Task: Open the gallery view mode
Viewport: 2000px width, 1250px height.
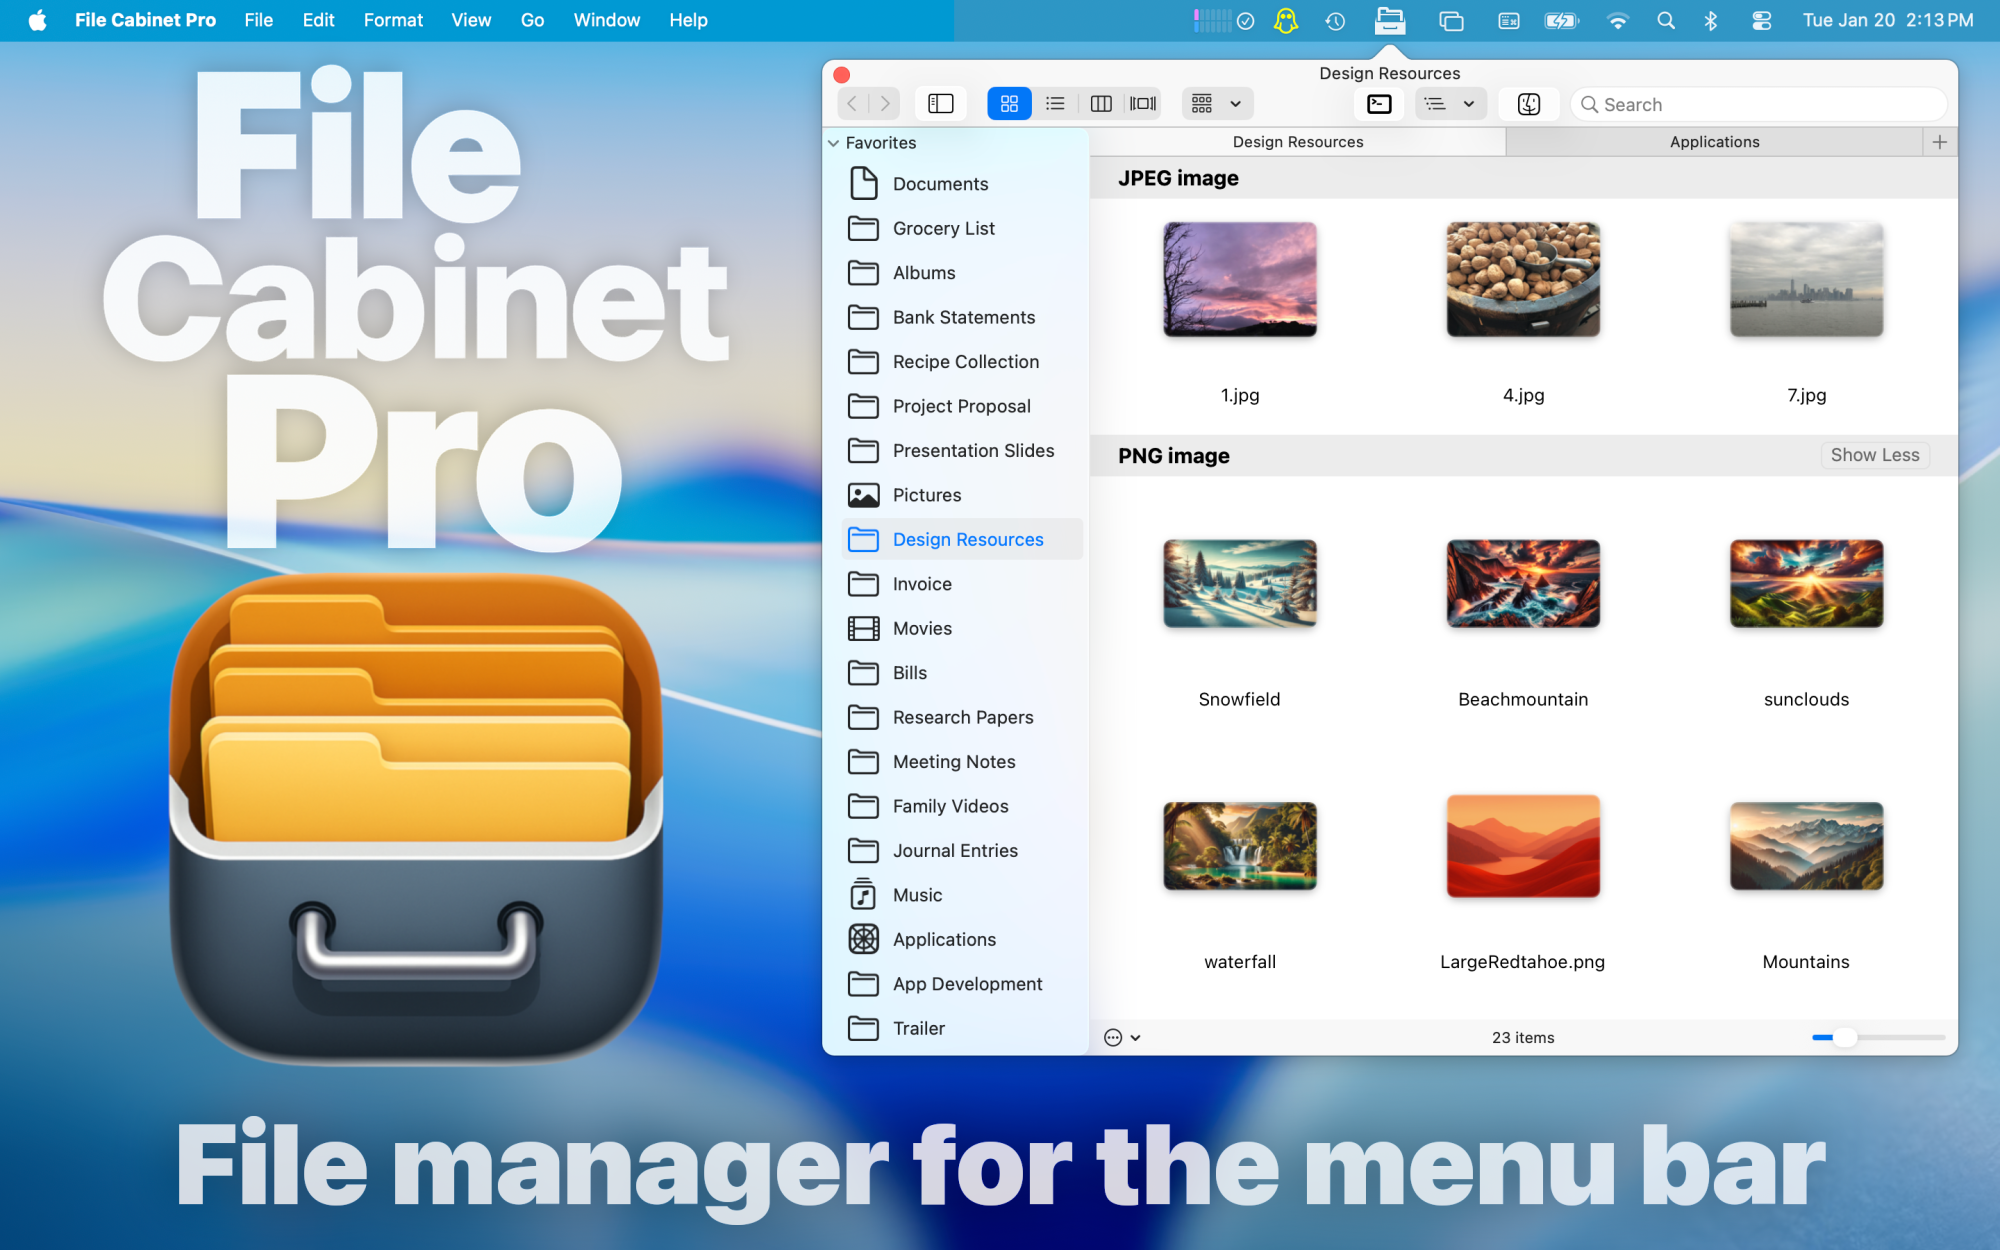Action: click(1143, 103)
